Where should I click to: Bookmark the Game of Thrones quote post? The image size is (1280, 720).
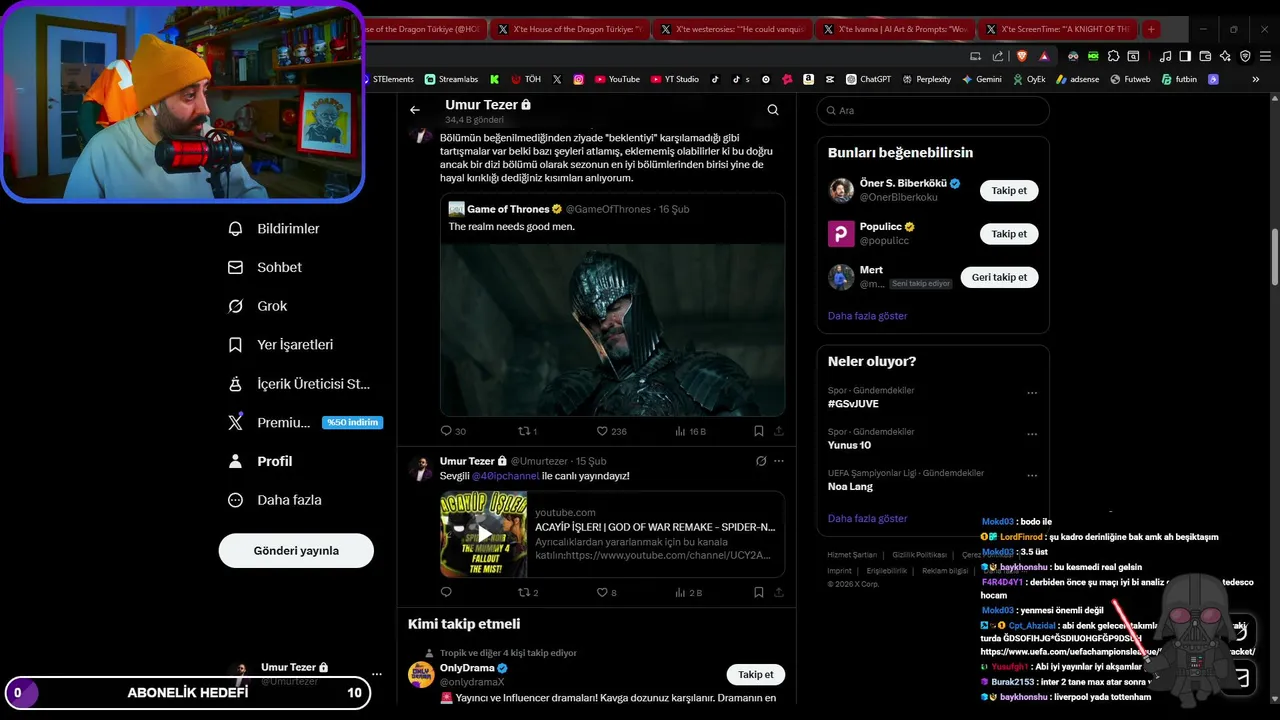pyautogui.click(x=759, y=431)
